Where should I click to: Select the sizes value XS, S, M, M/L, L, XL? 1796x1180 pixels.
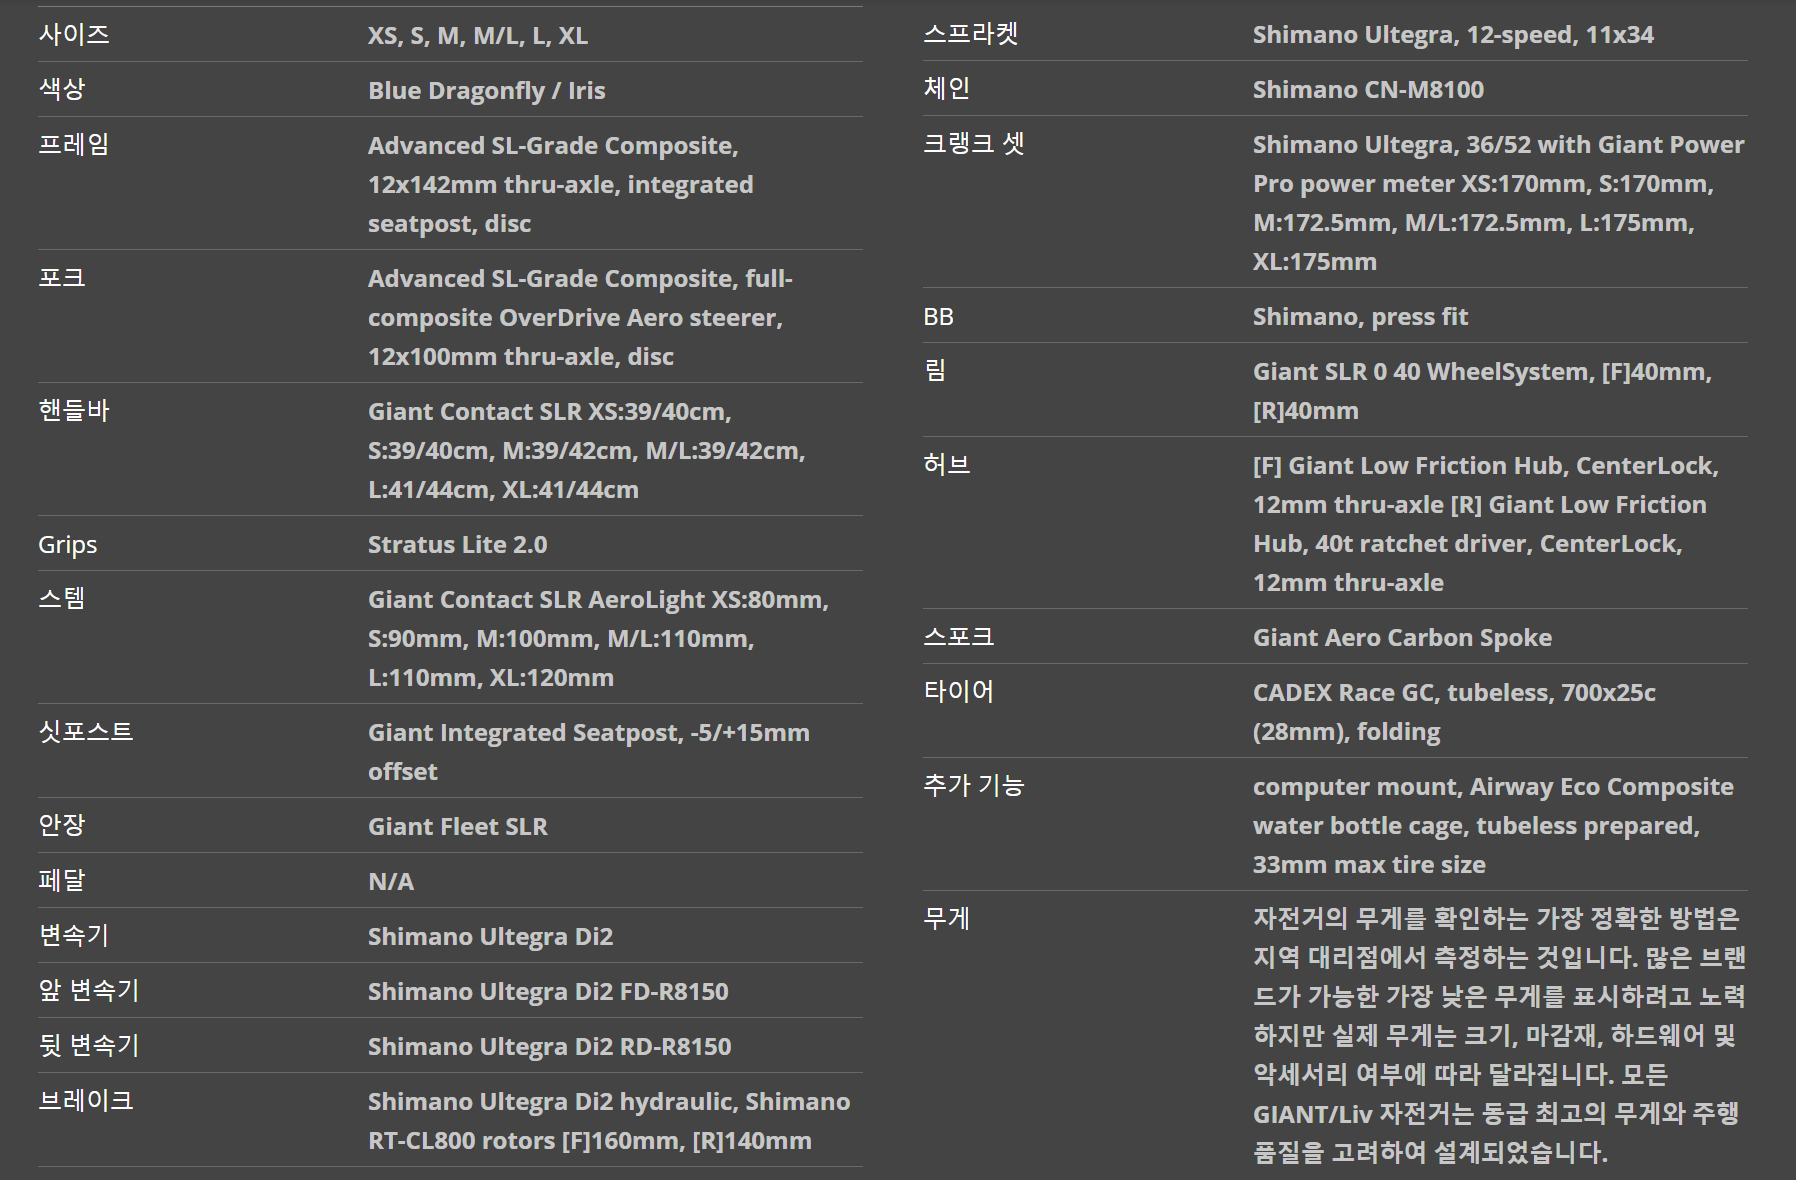478,36
